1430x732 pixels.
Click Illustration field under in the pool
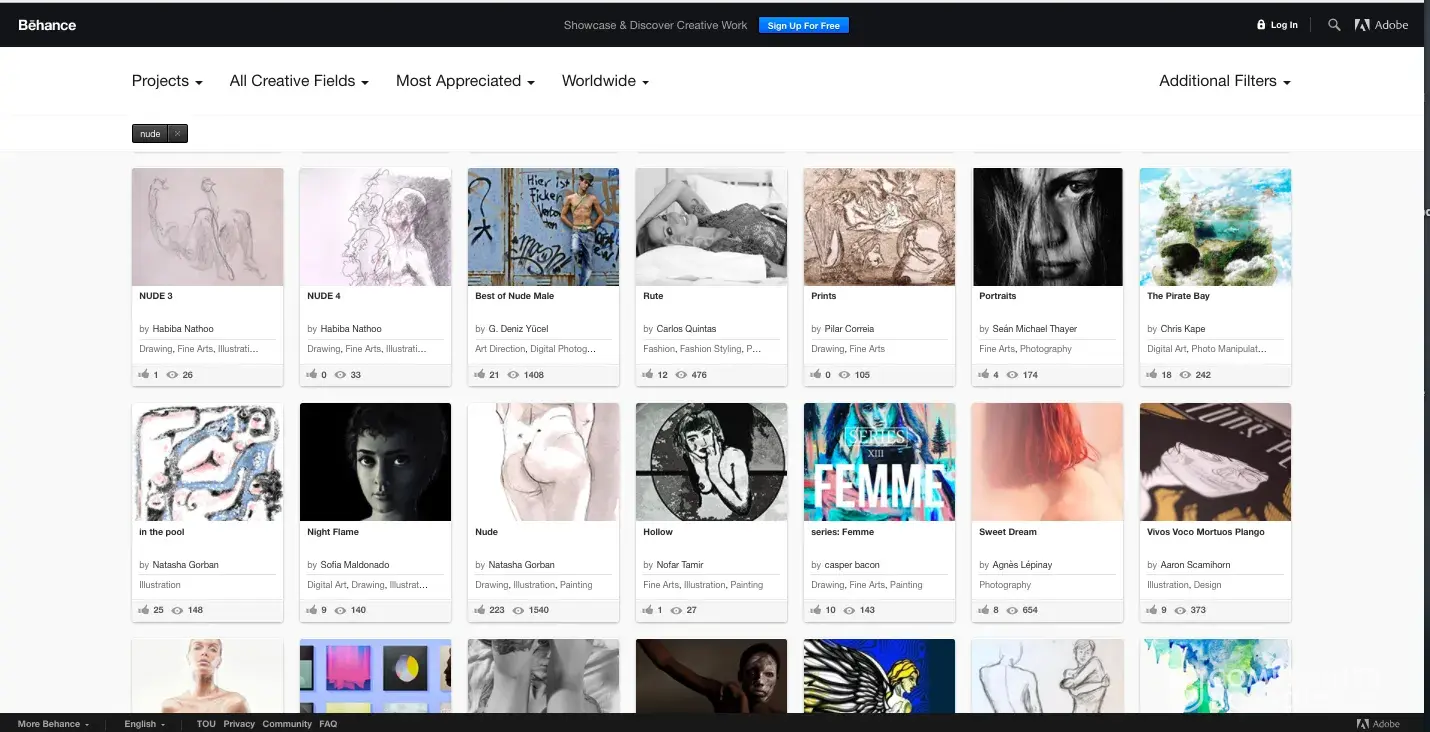tap(160, 585)
